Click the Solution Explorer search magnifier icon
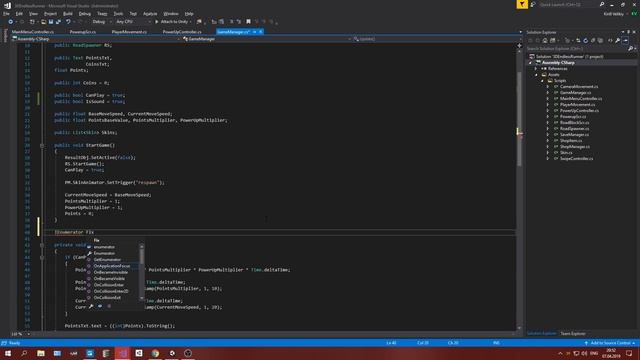This screenshot has height=360, width=640. click(631, 49)
